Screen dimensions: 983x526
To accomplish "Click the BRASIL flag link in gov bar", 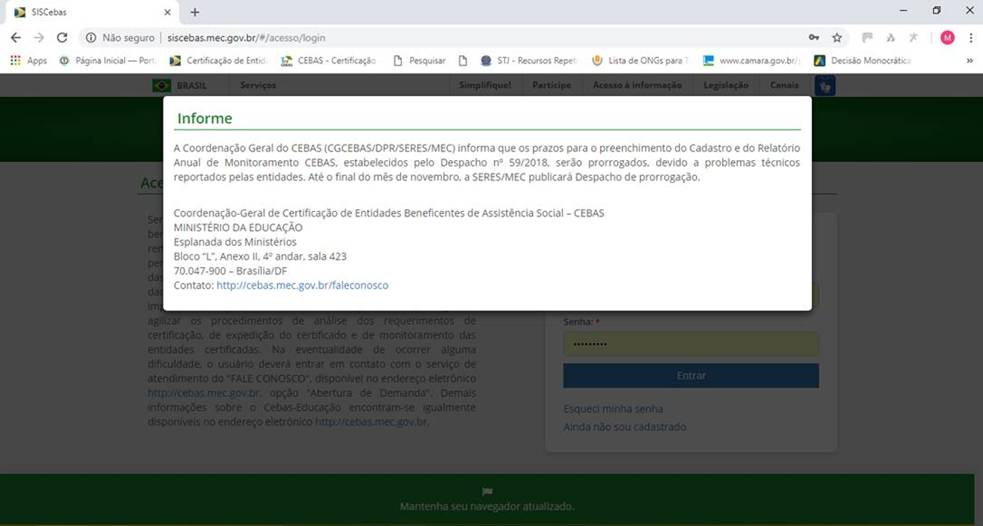I will pyautogui.click(x=179, y=85).
